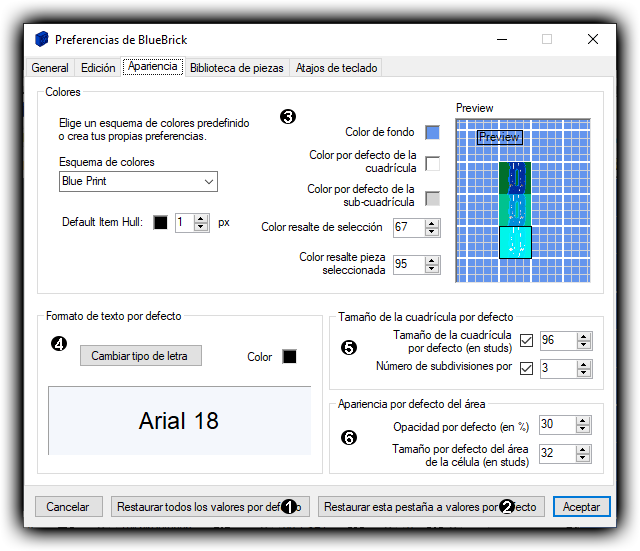Increase number of subdivisions value
Screen dimensions: 640x551
pos(584,364)
